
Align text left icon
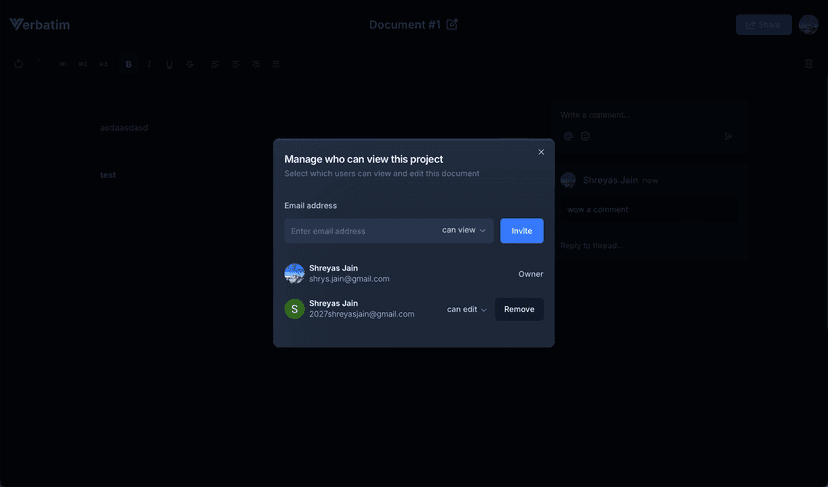(x=215, y=64)
